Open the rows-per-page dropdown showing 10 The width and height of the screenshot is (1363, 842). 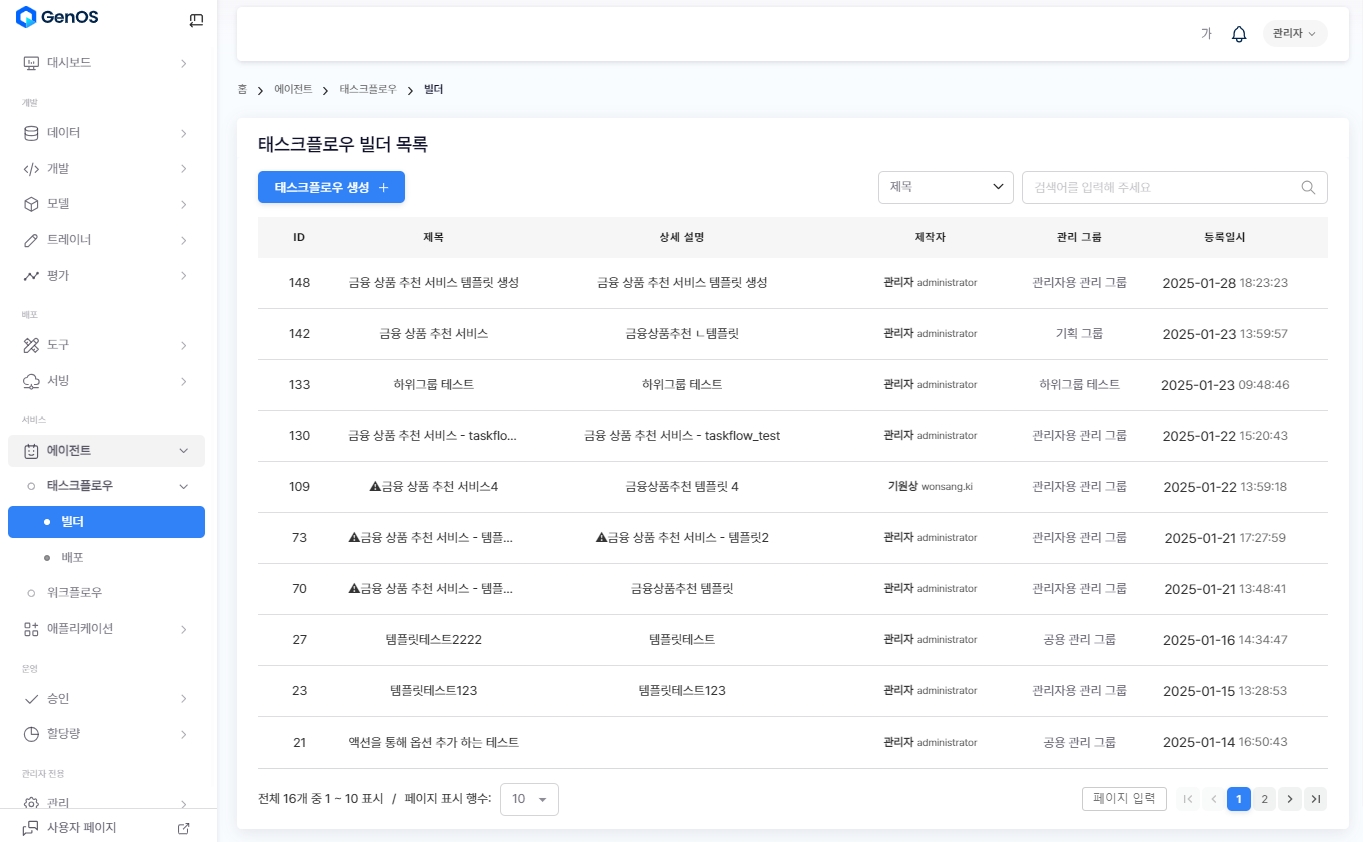(x=529, y=799)
